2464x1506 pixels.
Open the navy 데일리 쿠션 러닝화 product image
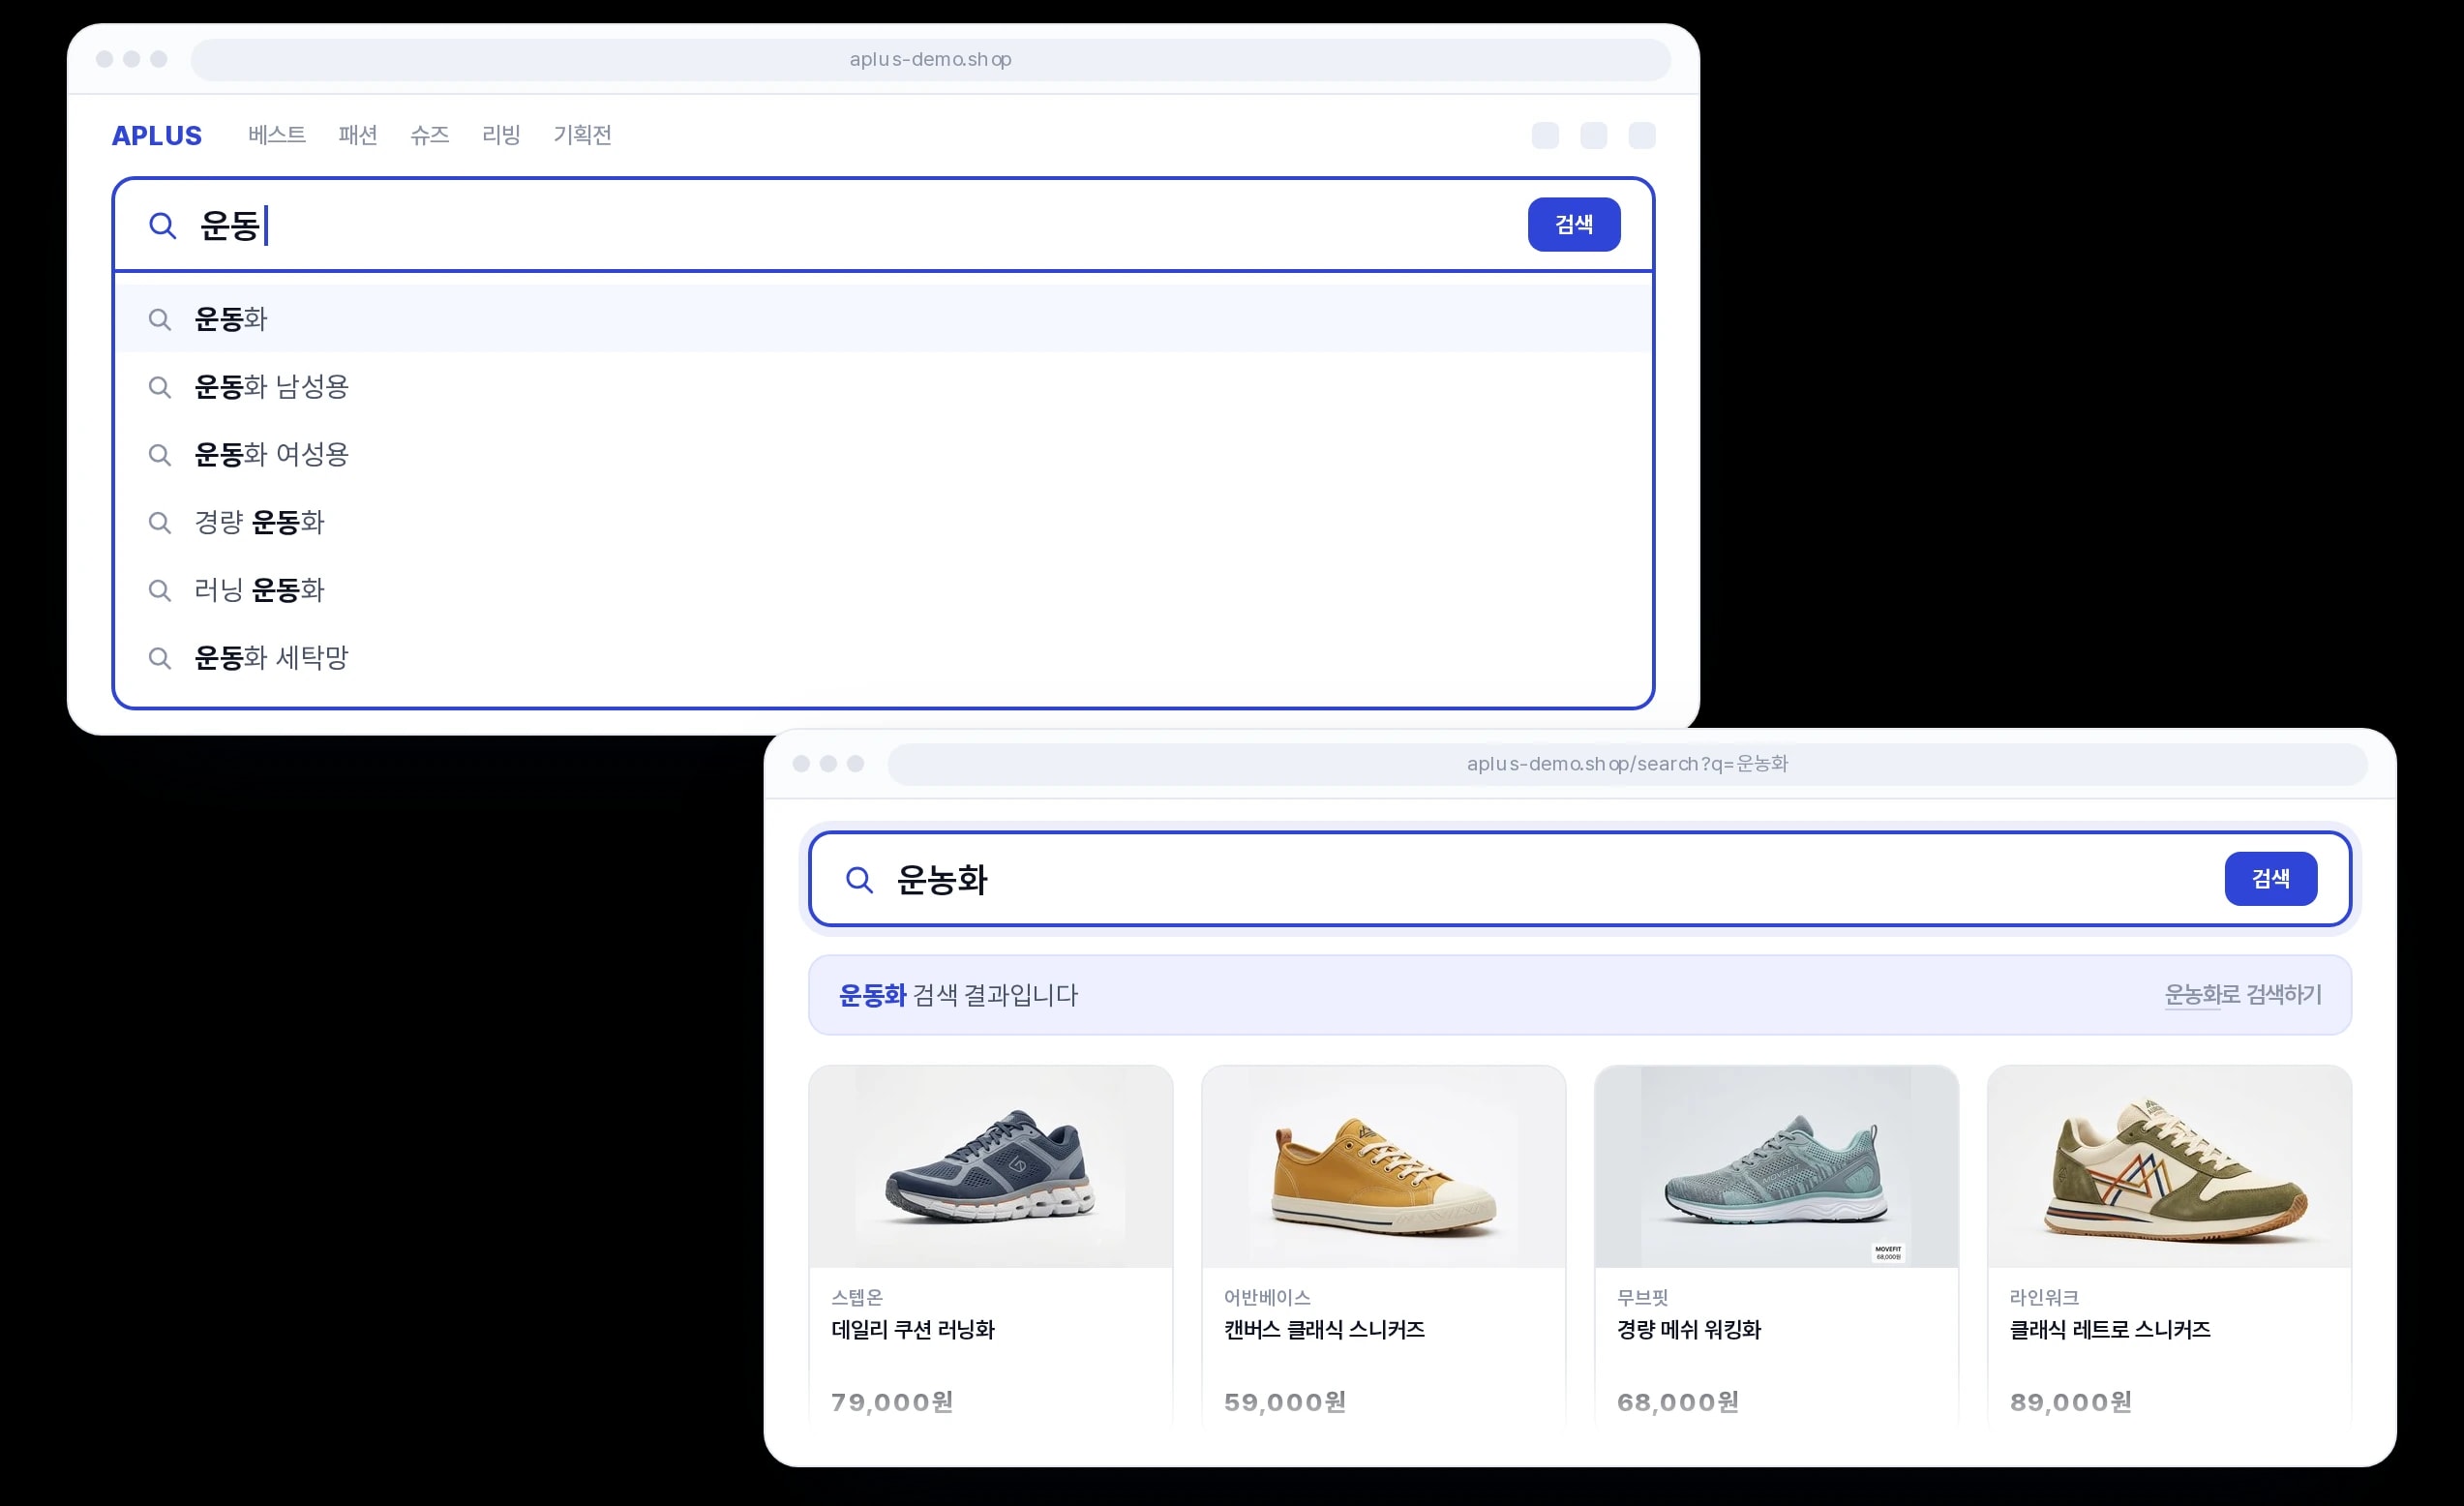tap(991, 1167)
